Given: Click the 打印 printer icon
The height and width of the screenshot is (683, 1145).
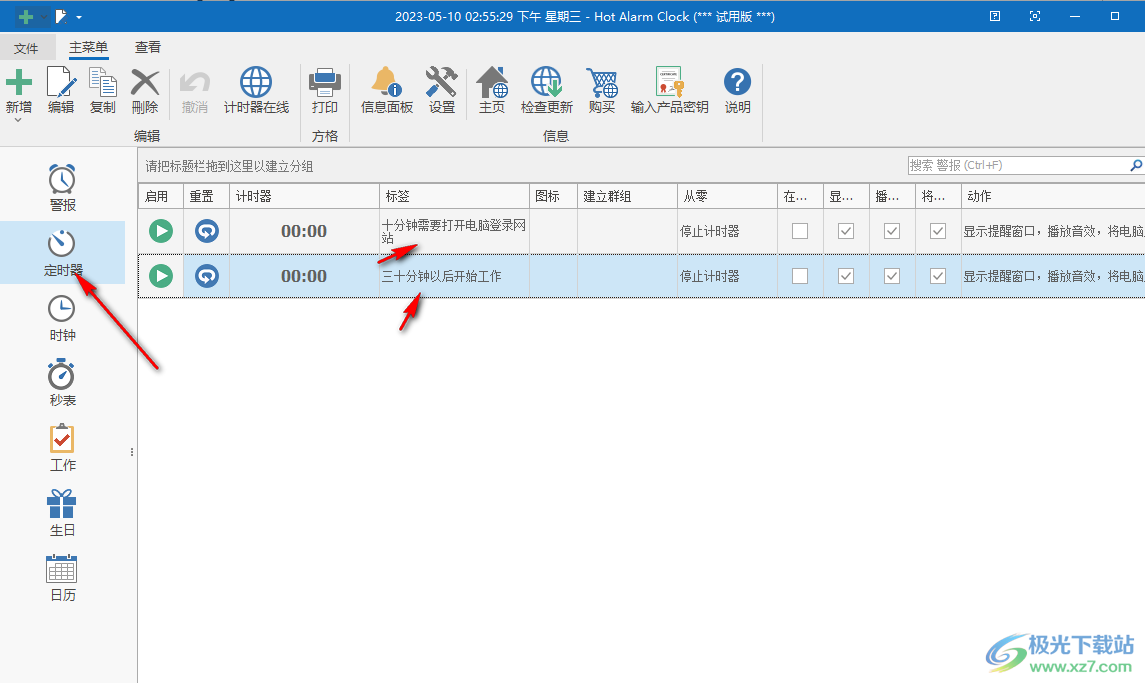Looking at the screenshot, I should click(325, 83).
